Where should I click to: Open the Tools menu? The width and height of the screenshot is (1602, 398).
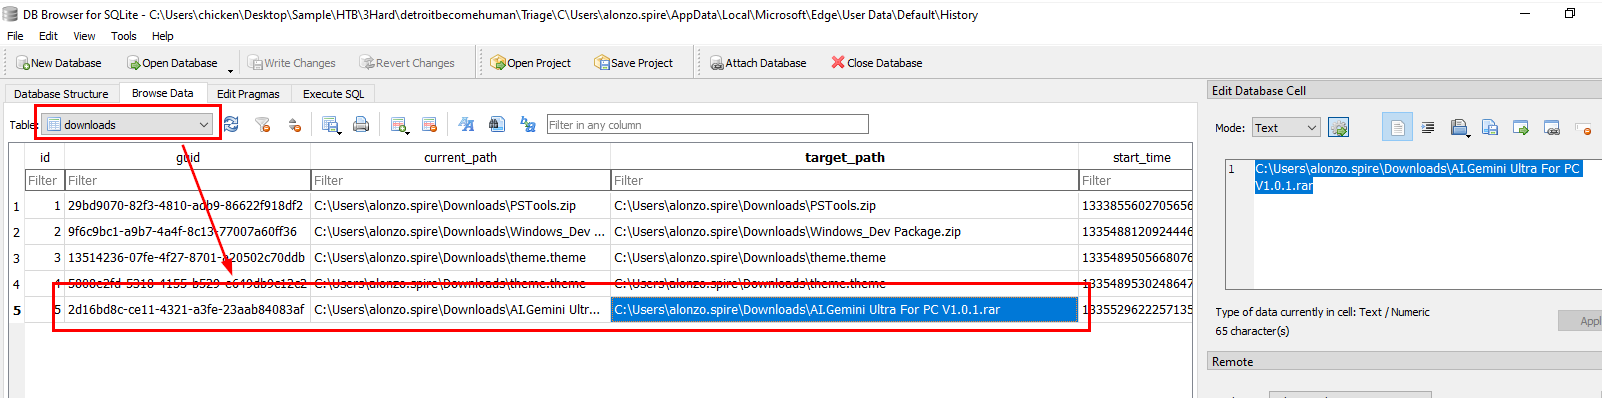click(x=124, y=36)
